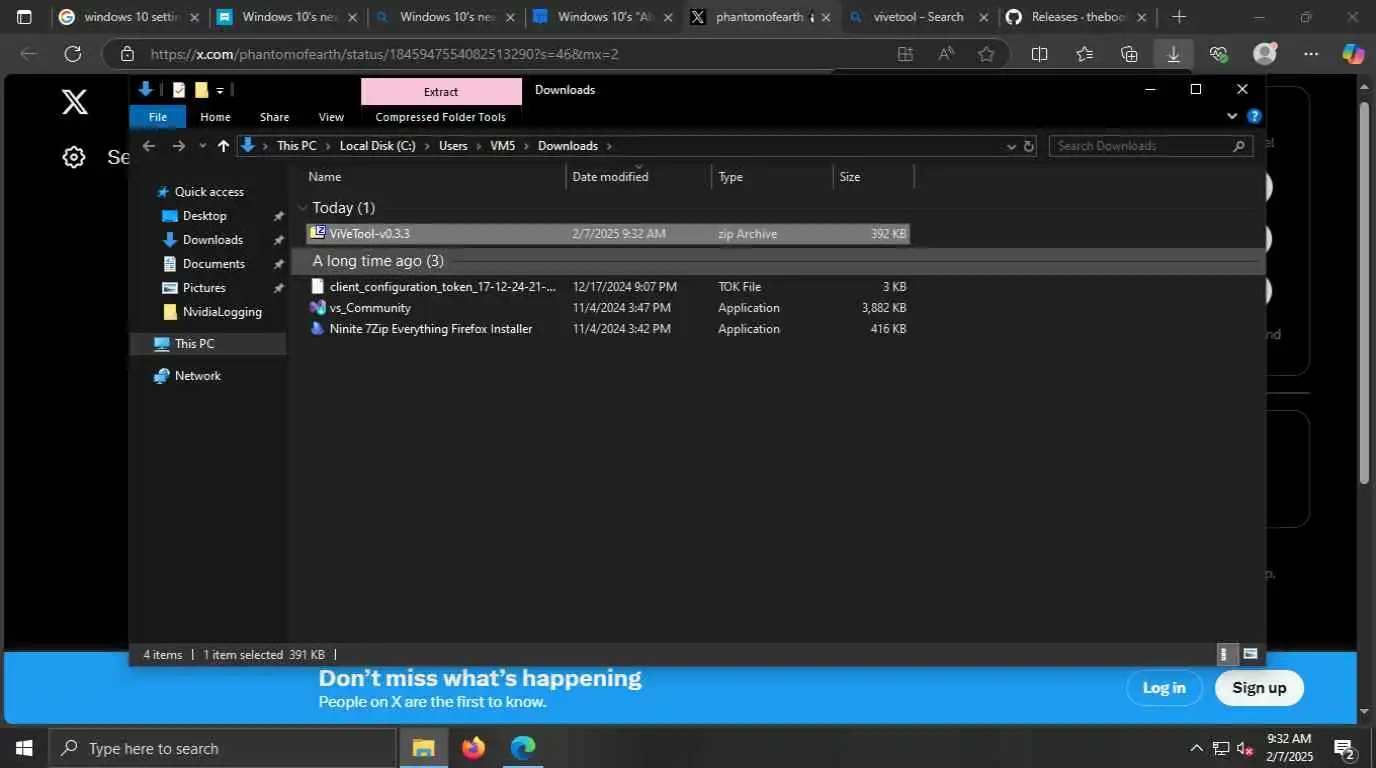Viewport: 1376px width, 768px height.
Task: Click the taskbar search box
Action: click(222, 748)
